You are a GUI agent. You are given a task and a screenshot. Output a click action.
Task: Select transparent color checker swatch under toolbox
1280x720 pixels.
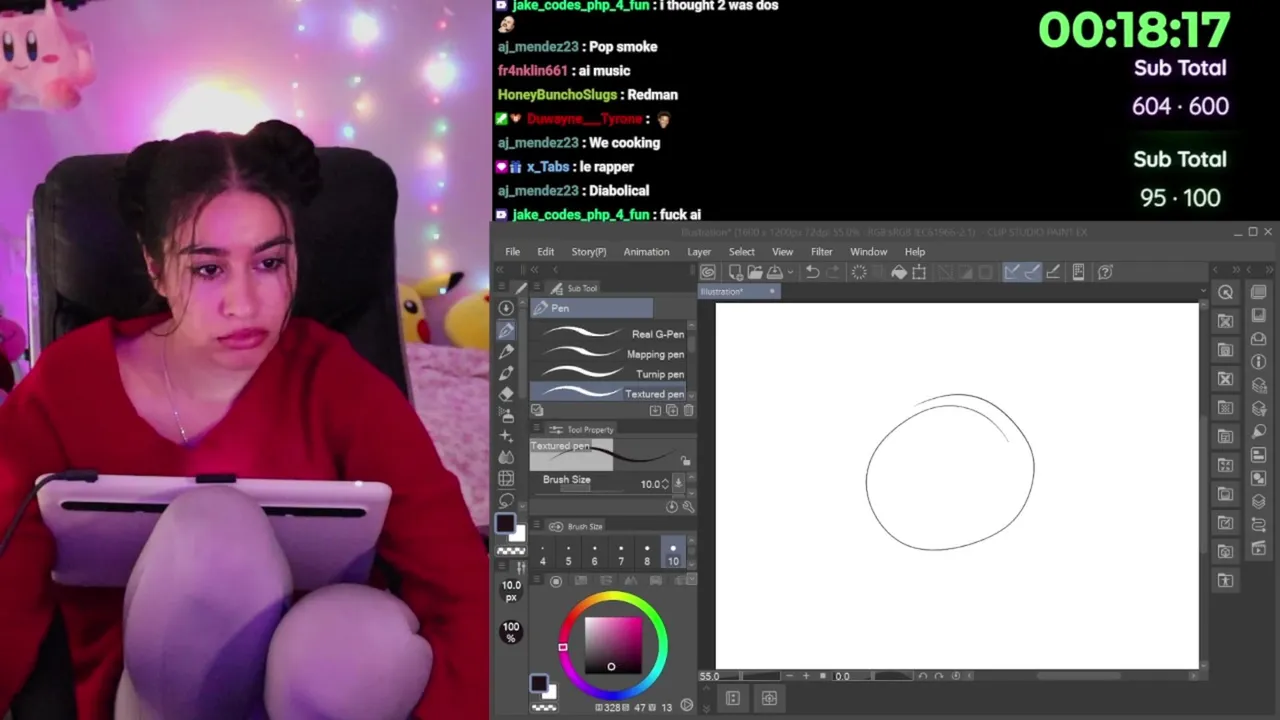point(511,551)
